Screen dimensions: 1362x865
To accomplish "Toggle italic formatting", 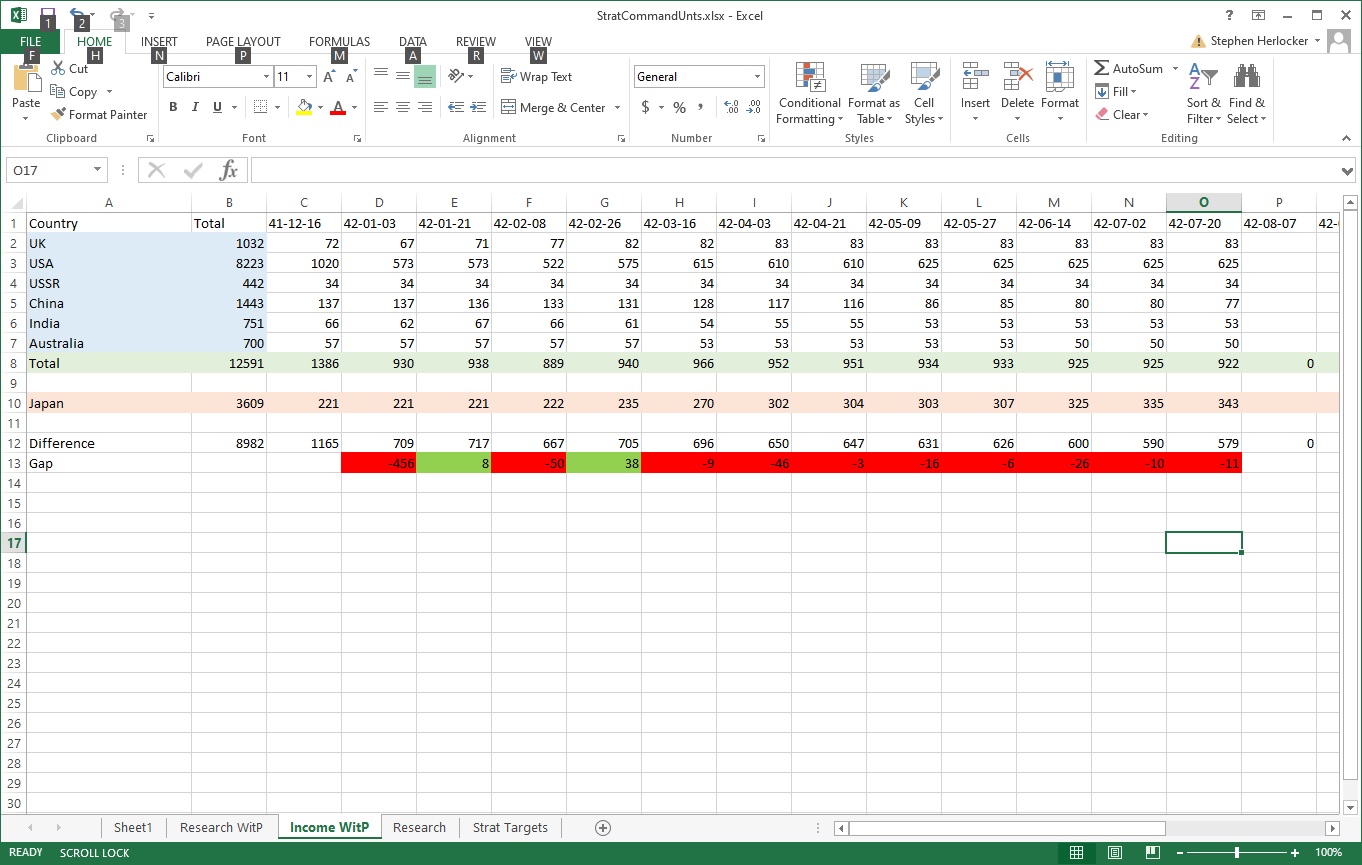I will (195, 107).
